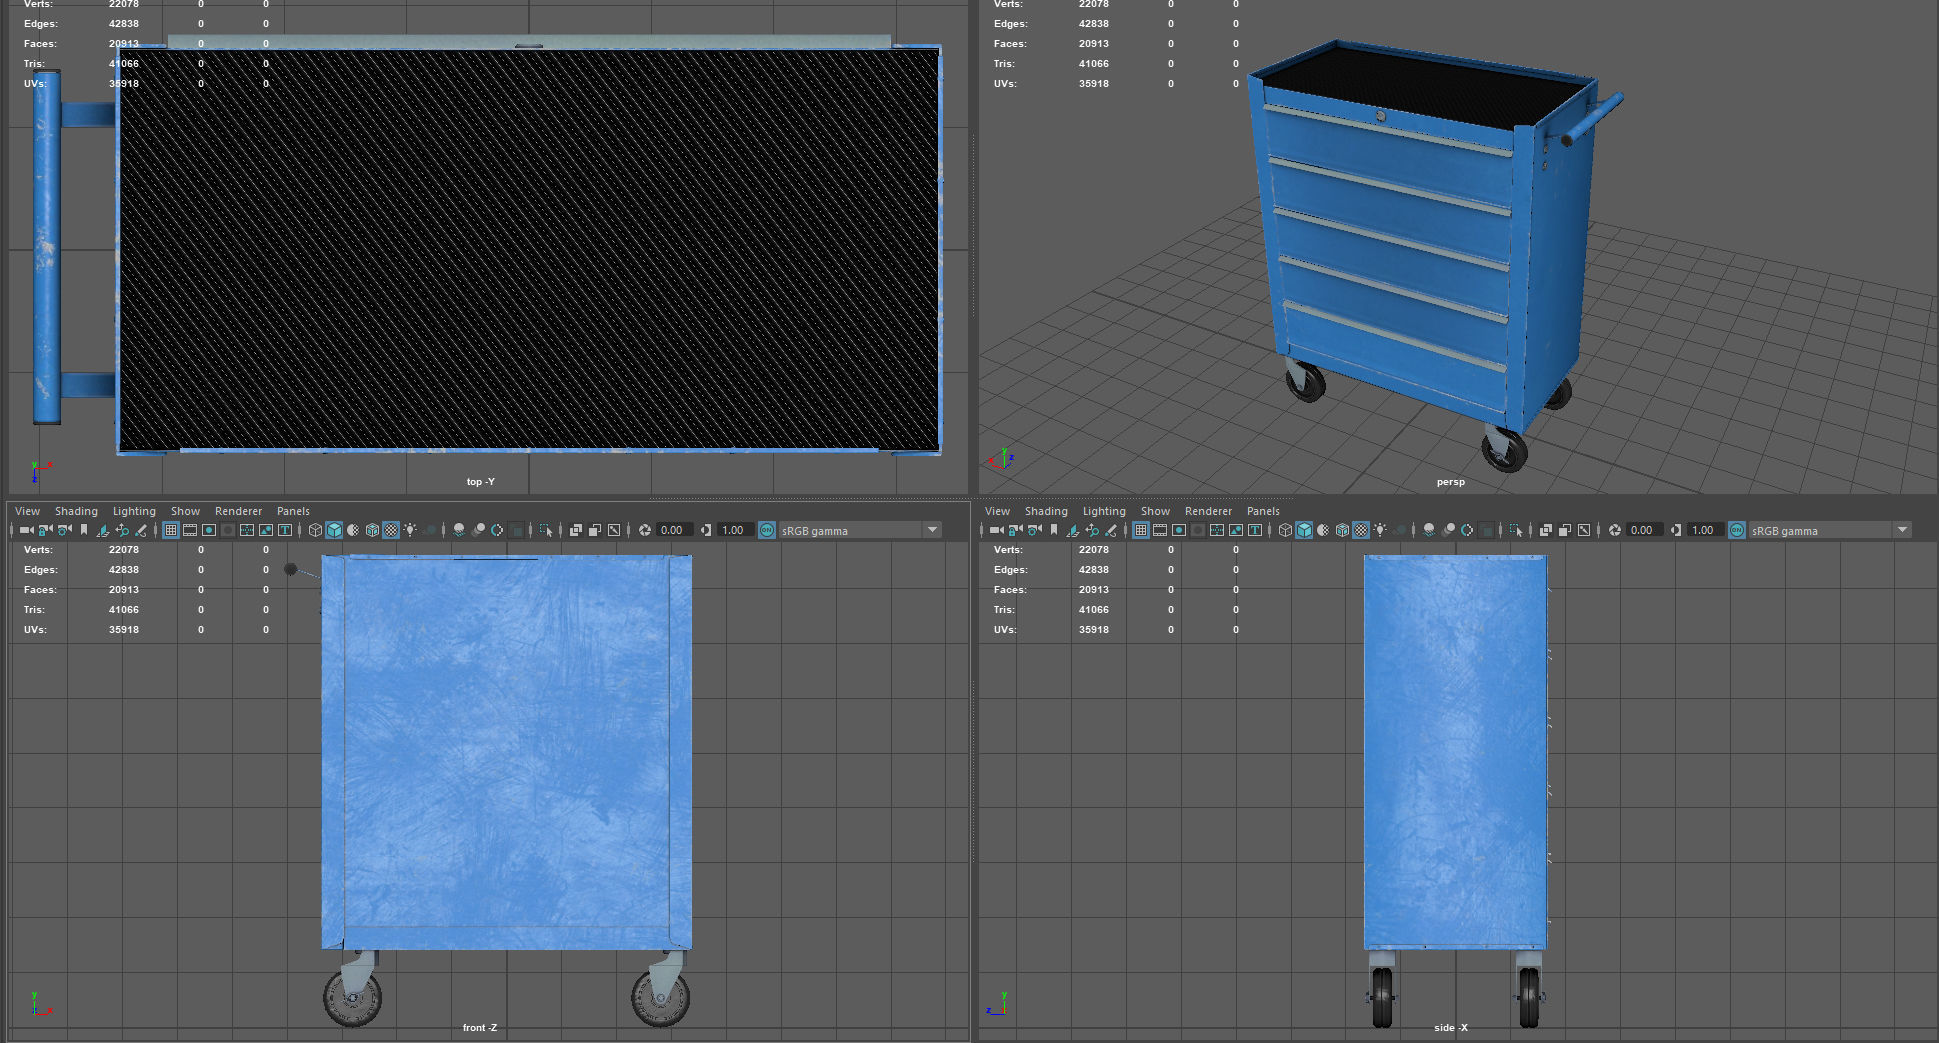The width and height of the screenshot is (1939, 1043).
Task: Click Select Camera icon in side view toolbar
Action: [996, 530]
